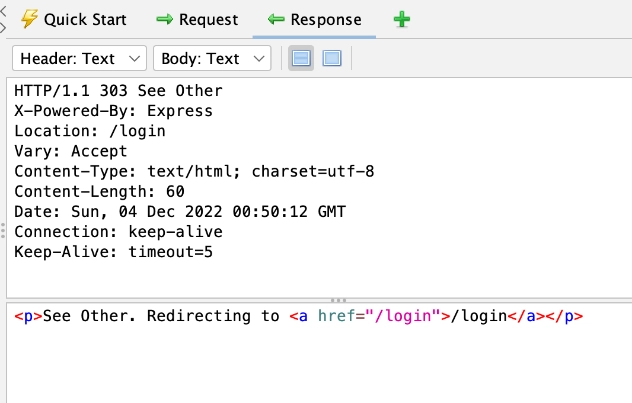Click the green Response arrow icon
This screenshot has width=632, height=403.
pyautogui.click(x=276, y=19)
